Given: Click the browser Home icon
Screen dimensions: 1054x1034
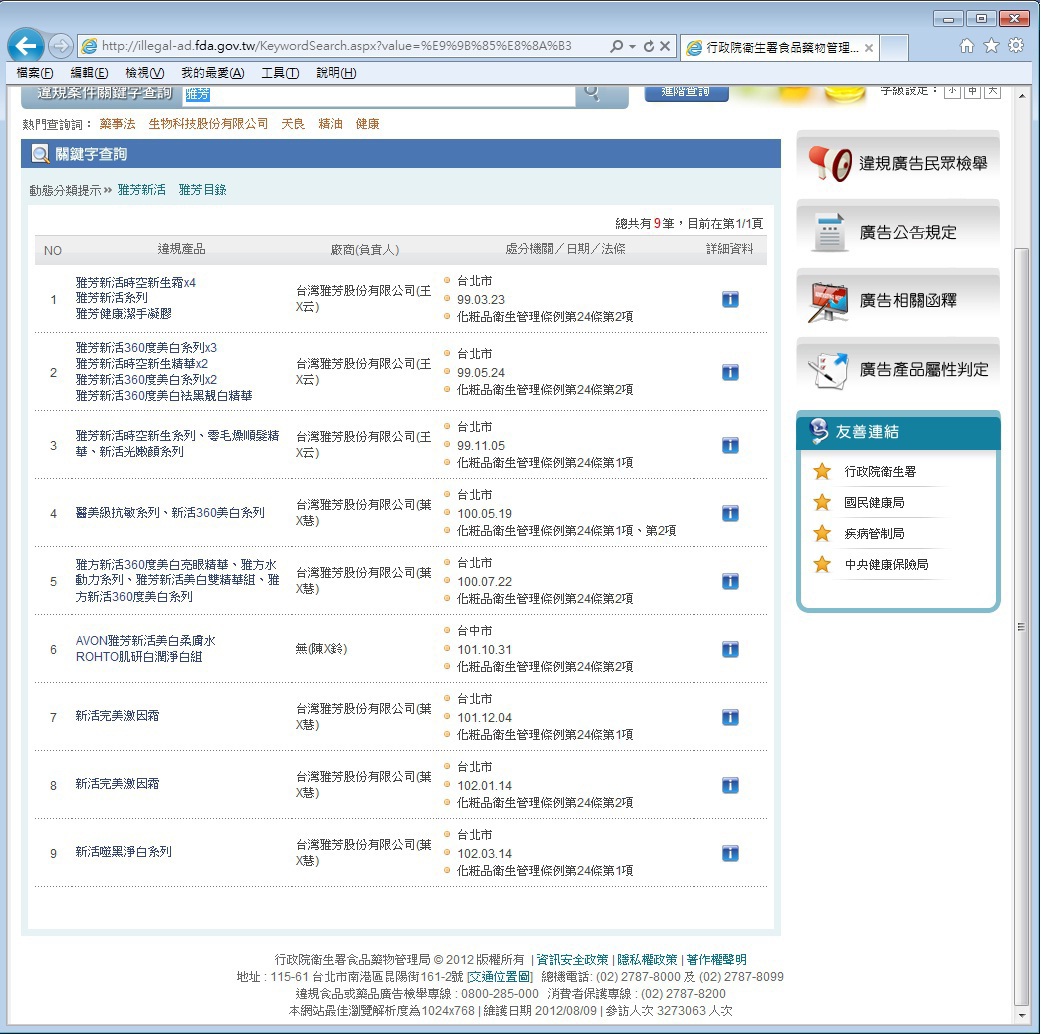Looking at the screenshot, I should point(967,46).
